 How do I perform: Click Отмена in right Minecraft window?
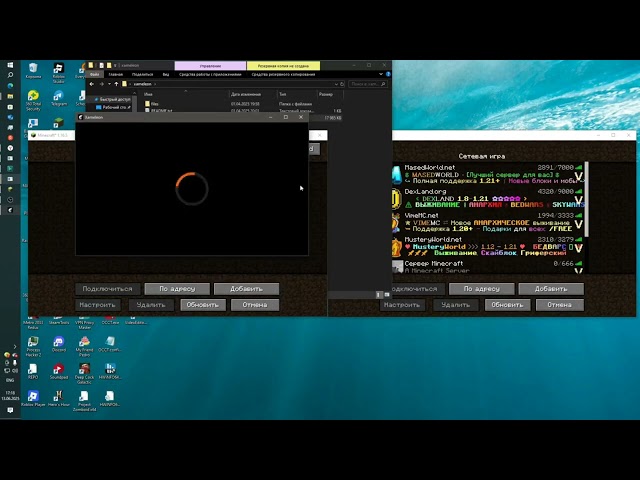coord(559,304)
